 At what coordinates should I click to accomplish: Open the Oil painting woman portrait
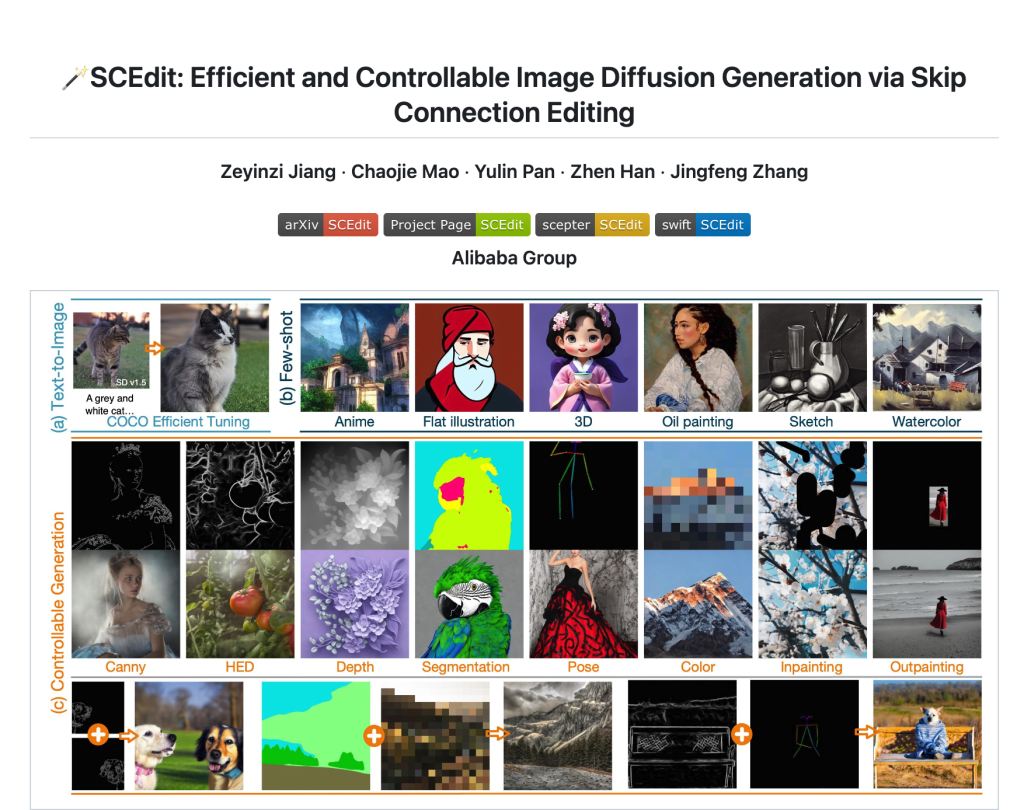pyautogui.click(x=697, y=357)
